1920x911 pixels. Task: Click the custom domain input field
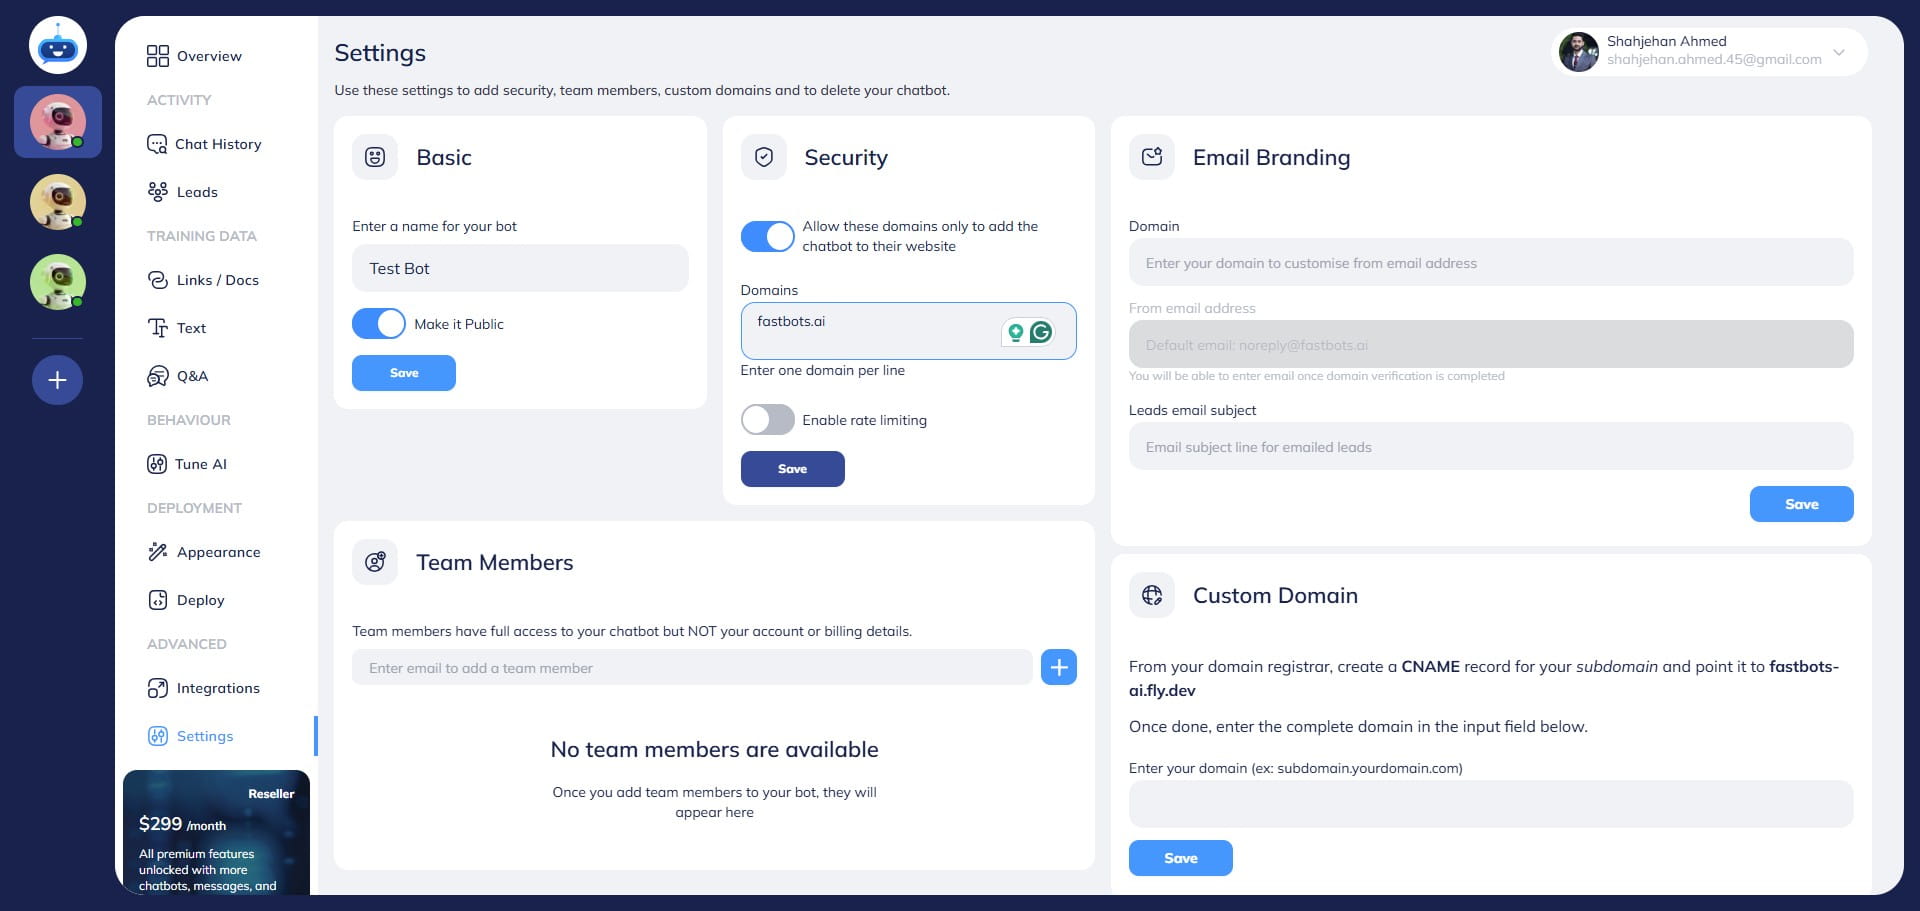tap(1491, 804)
